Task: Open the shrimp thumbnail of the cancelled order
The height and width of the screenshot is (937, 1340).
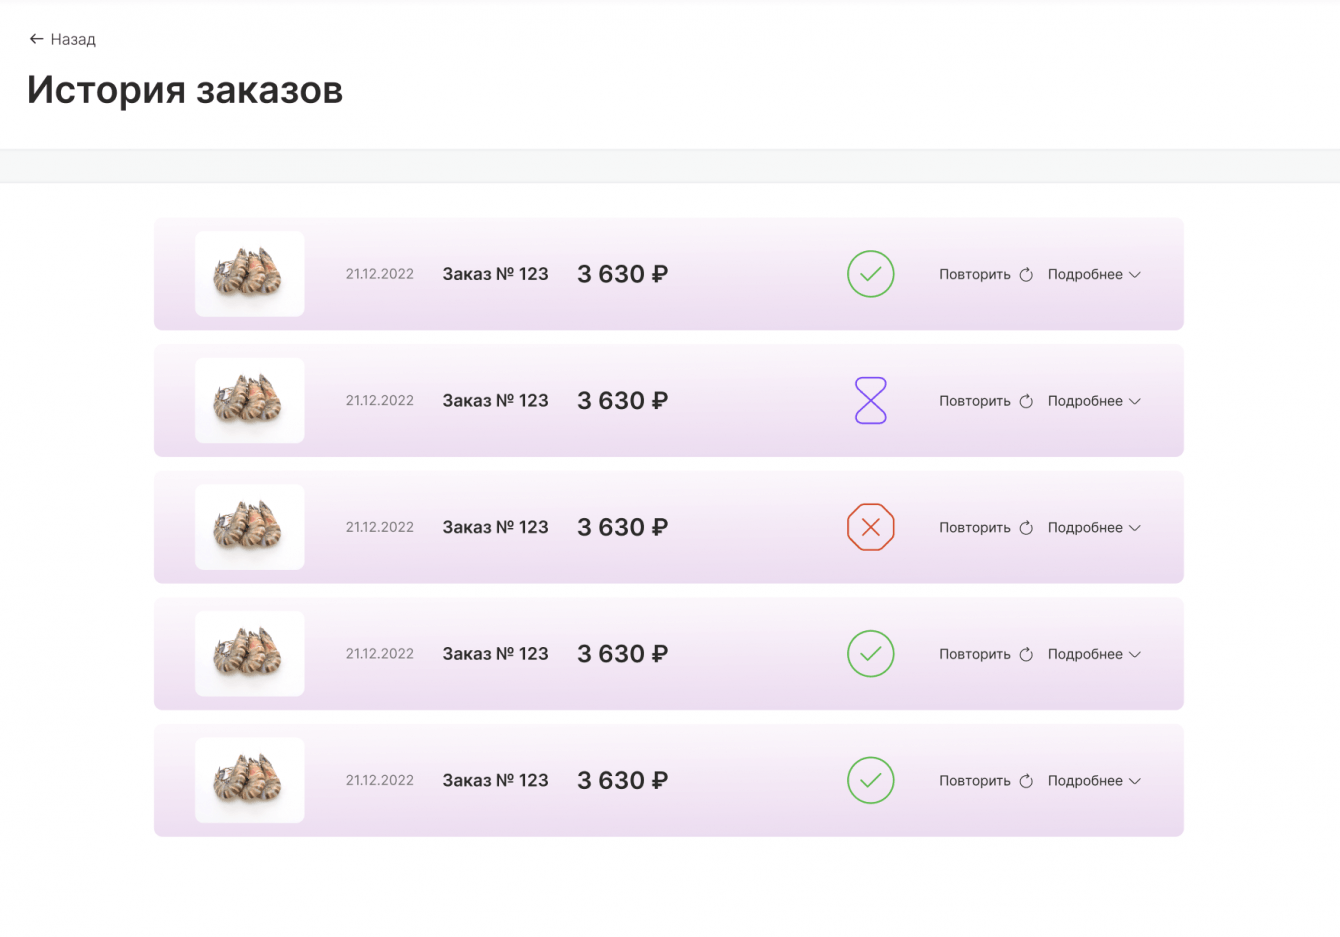Action: click(249, 527)
